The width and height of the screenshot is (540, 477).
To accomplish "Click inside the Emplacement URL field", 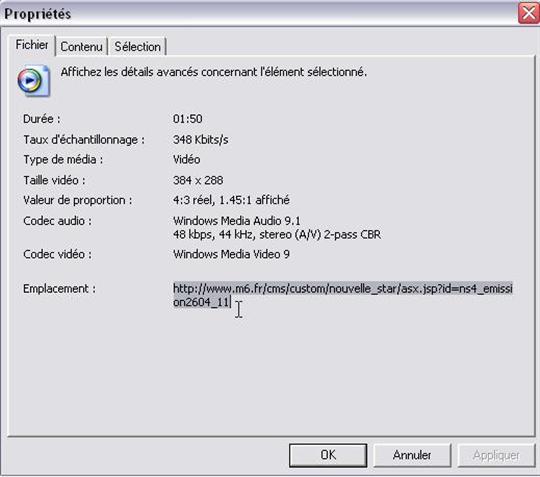I will [343, 295].
